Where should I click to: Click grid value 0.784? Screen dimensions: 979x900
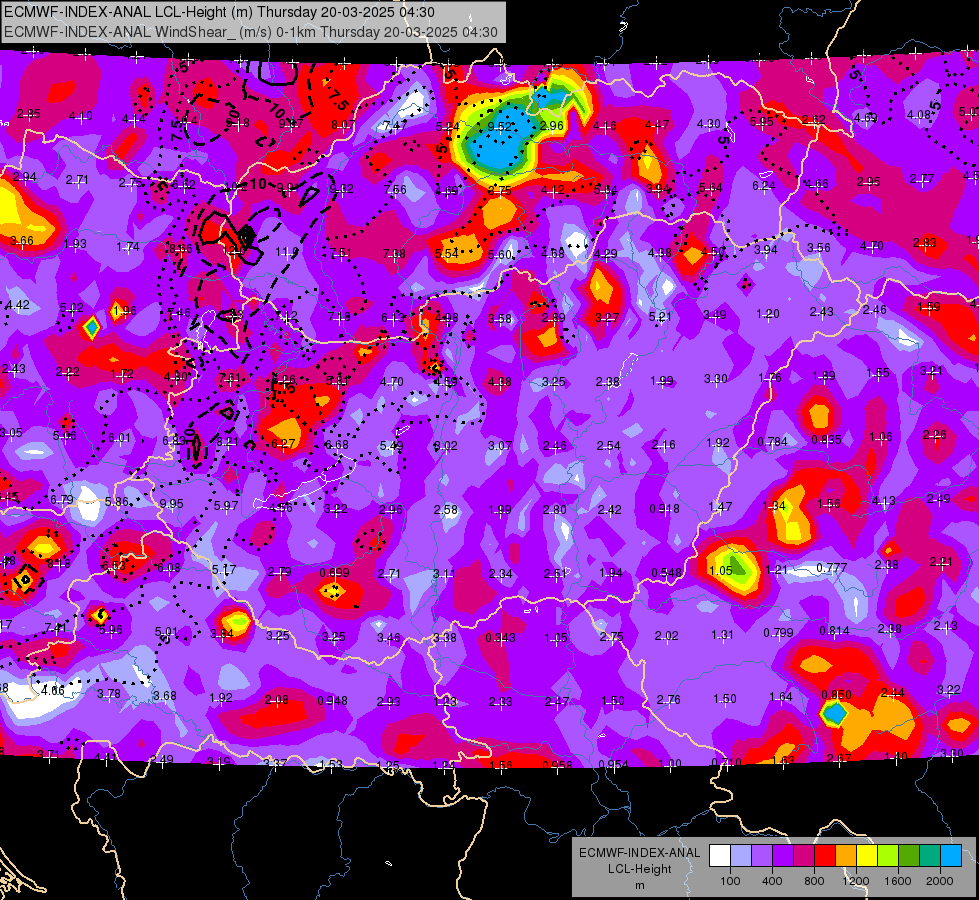[x=772, y=442]
